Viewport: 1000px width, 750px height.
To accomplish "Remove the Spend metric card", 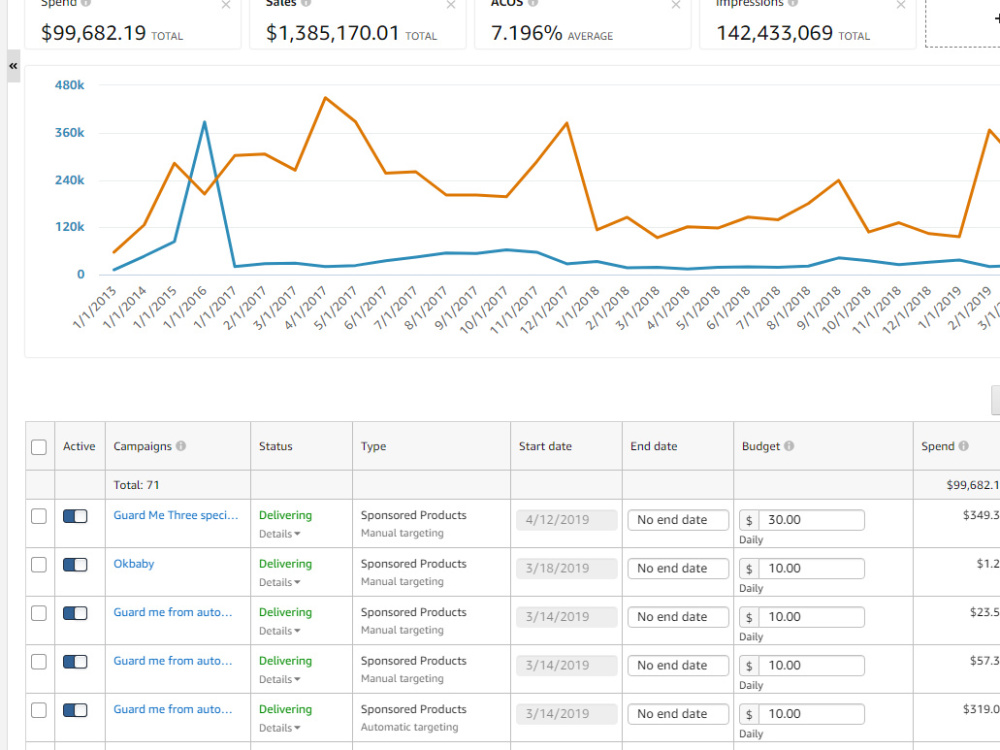I will click(x=226, y=5).
